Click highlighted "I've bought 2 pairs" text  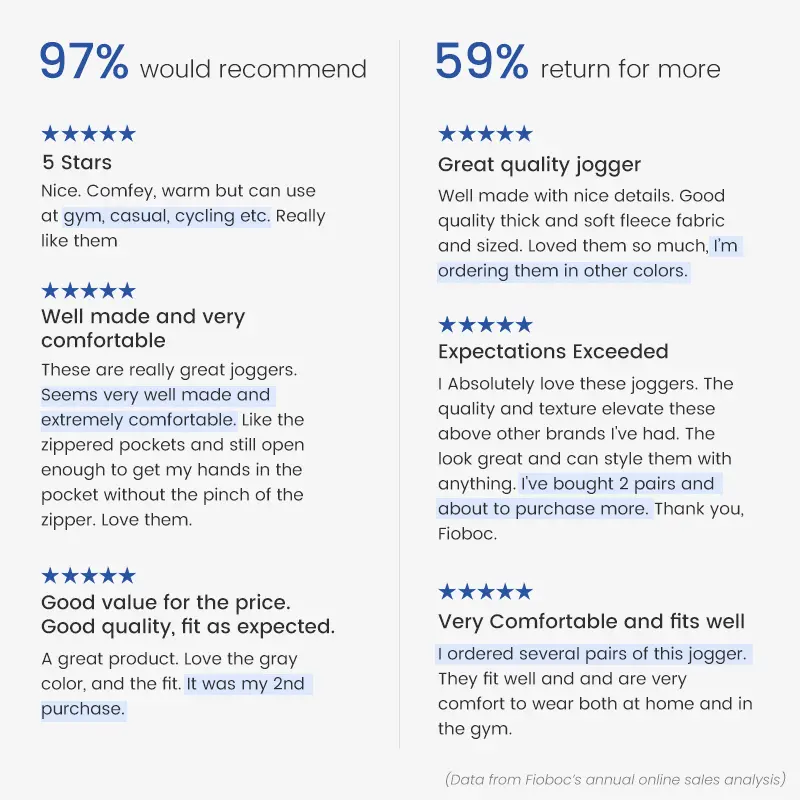click(x=618, y=484)
